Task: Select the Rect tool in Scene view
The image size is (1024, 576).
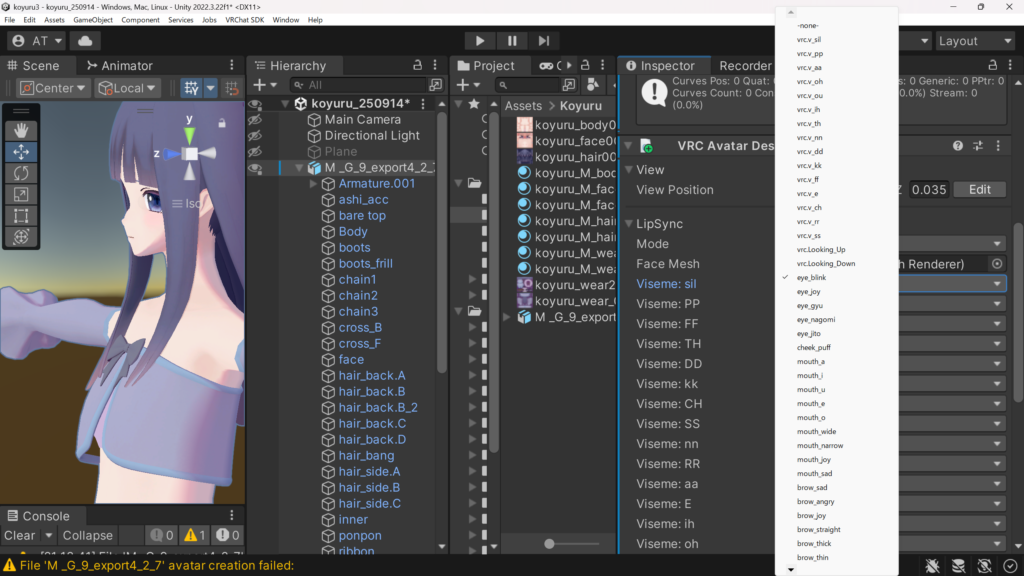Action: click(x=22, y=215)
